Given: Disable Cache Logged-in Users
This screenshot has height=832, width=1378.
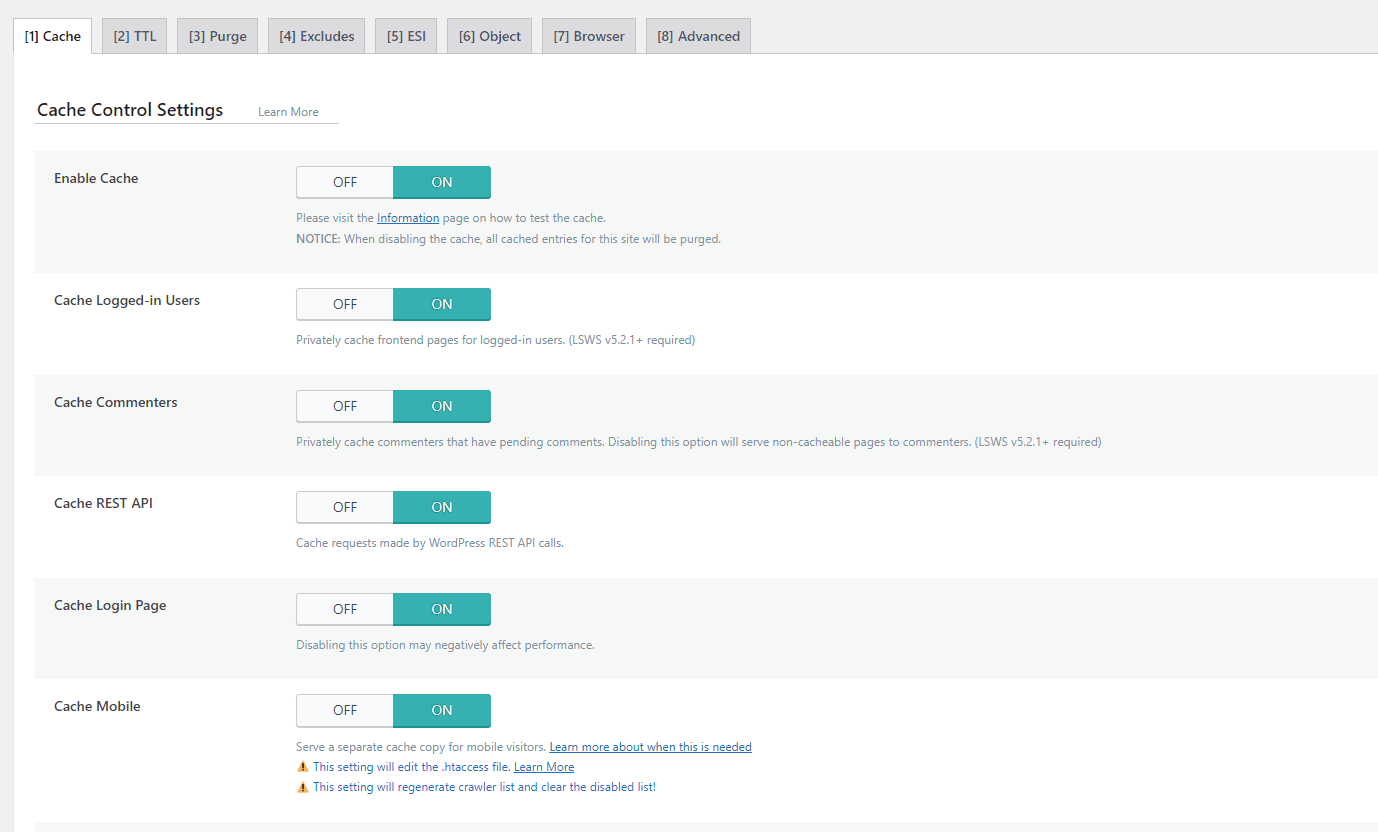Looking at the screenshot, I should 344,304.
